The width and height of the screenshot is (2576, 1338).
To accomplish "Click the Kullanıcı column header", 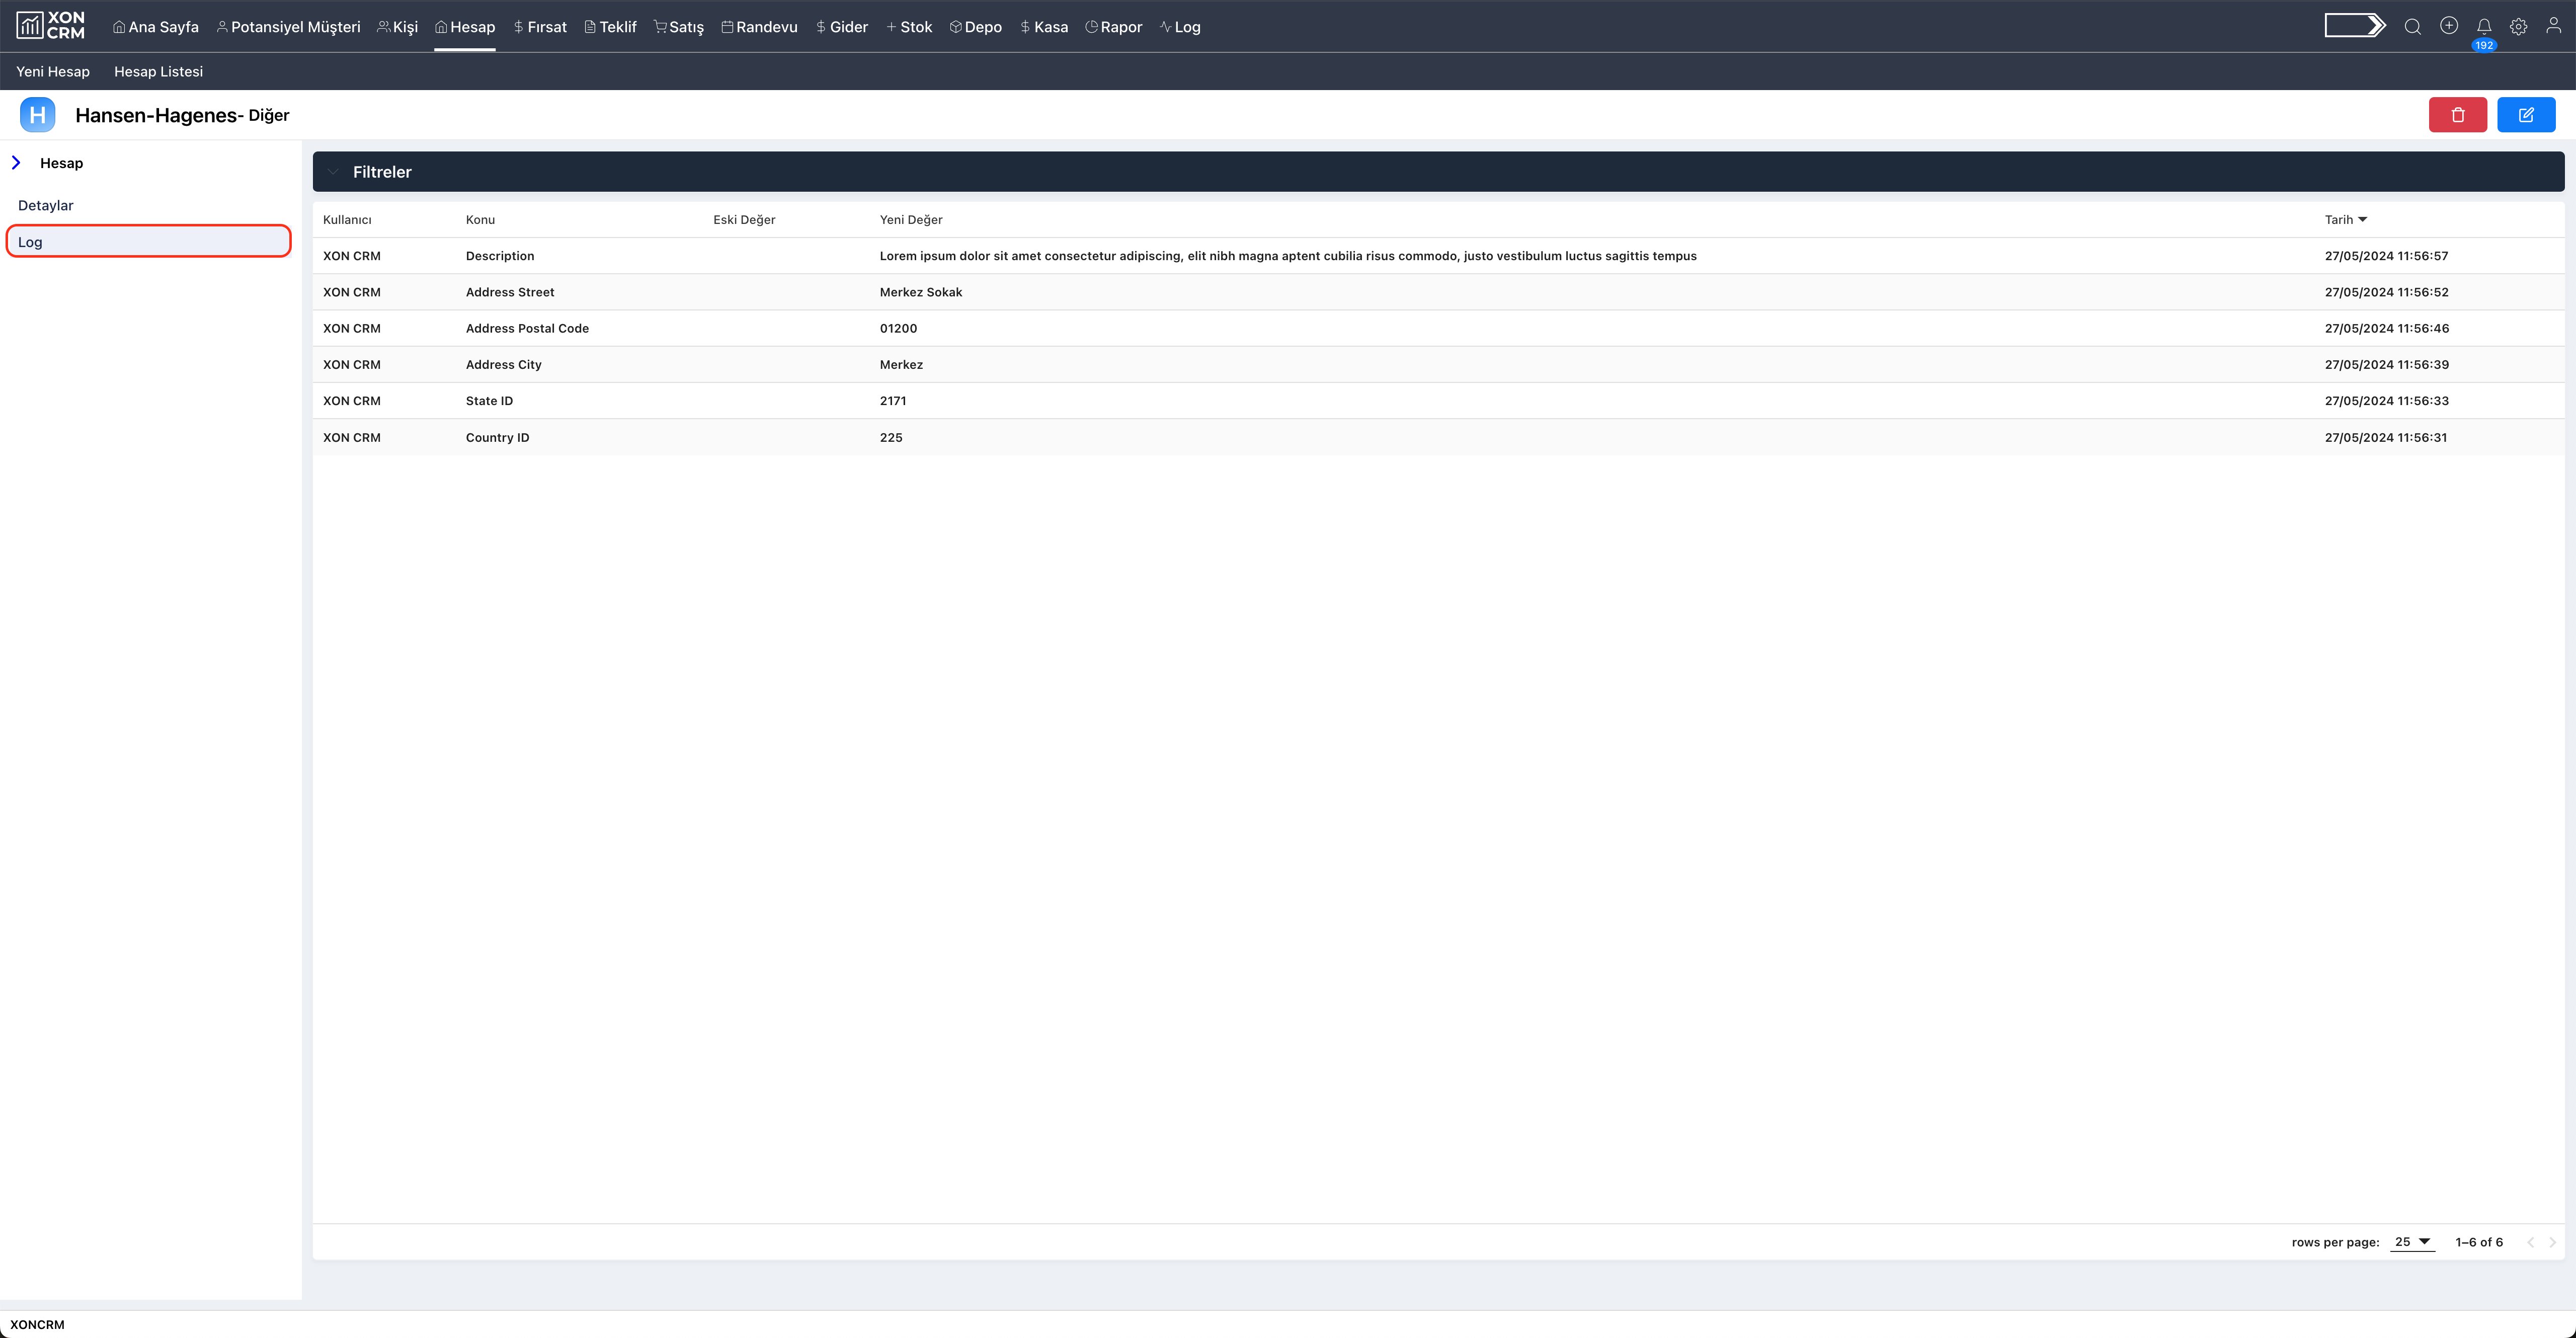I will point(347,219).
